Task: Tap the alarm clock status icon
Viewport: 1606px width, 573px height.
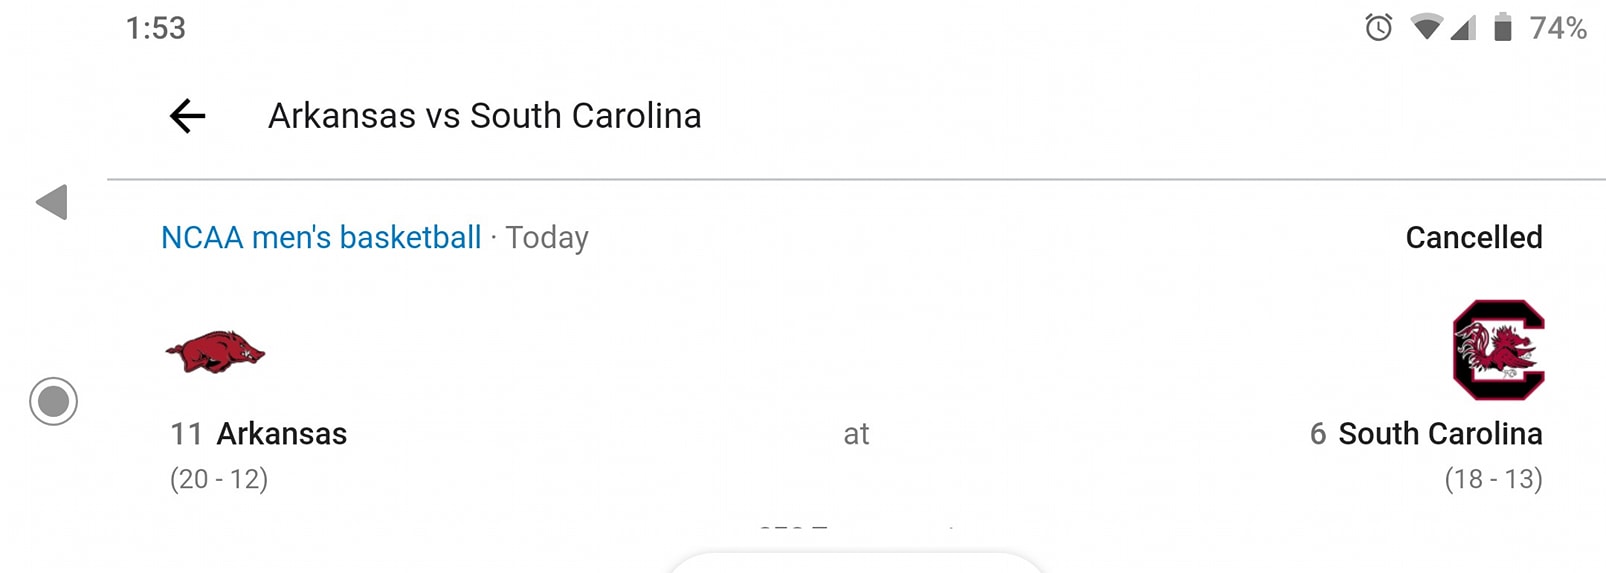Action: point(1379,27)
